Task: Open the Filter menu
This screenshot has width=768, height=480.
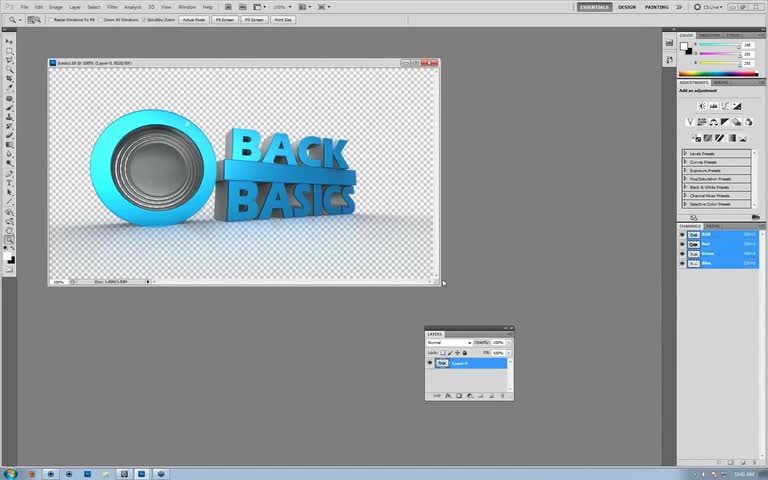Action: [x=112, y=7]
